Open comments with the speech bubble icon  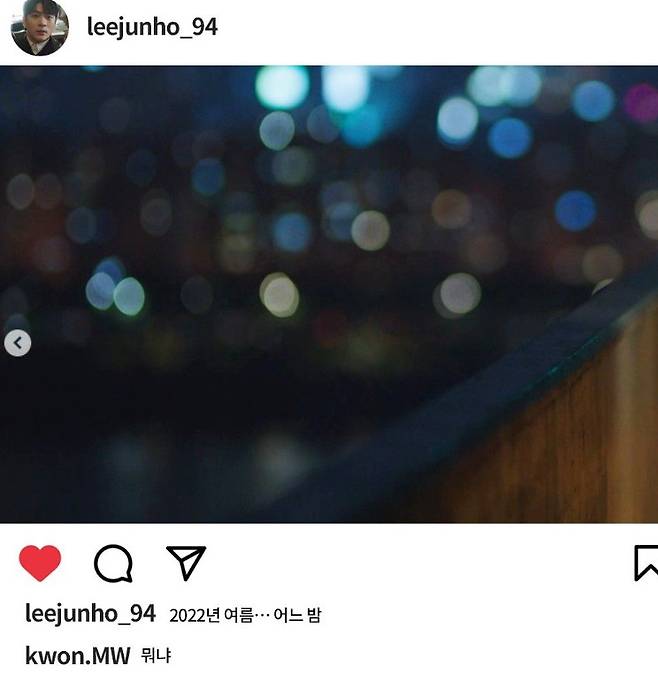113,563
